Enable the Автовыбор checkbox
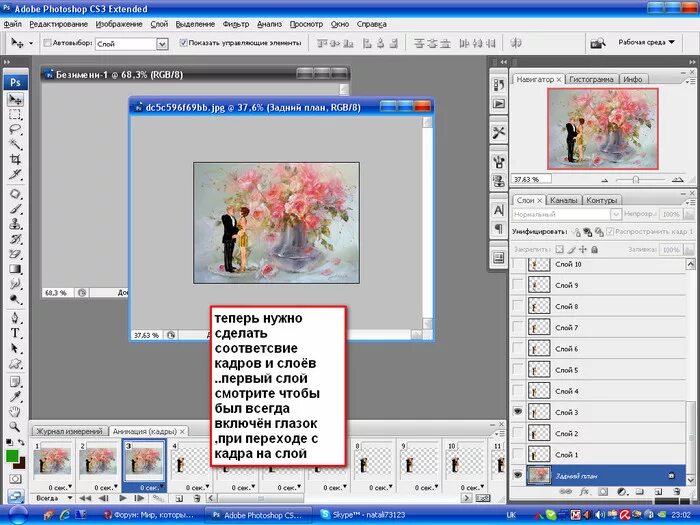Screen dimensions: 700x525 [x=47, y=43]
